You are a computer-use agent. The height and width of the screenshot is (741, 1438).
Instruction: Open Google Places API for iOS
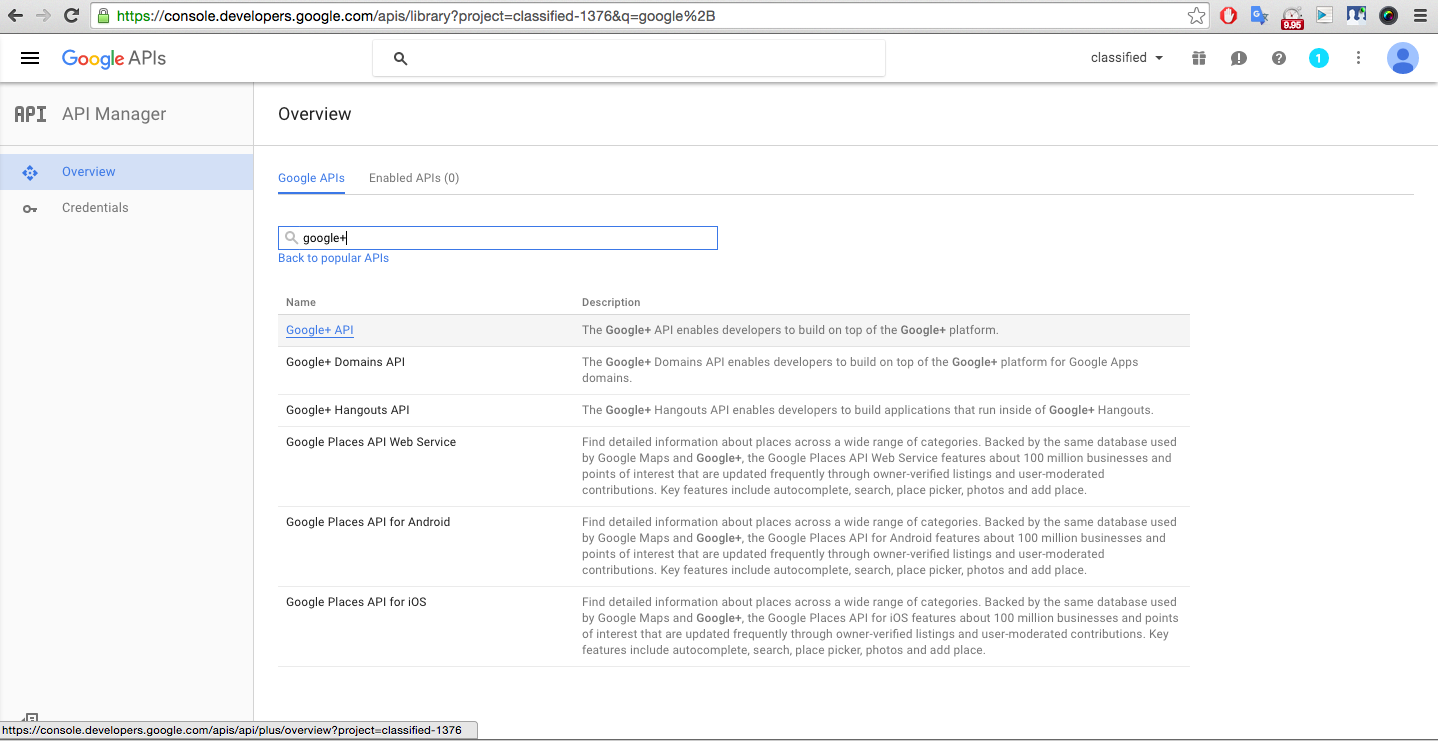[356, 602]
